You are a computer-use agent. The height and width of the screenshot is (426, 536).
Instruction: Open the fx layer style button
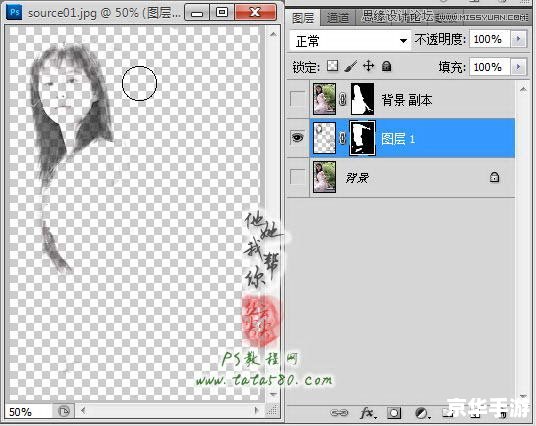click(368, 413)
